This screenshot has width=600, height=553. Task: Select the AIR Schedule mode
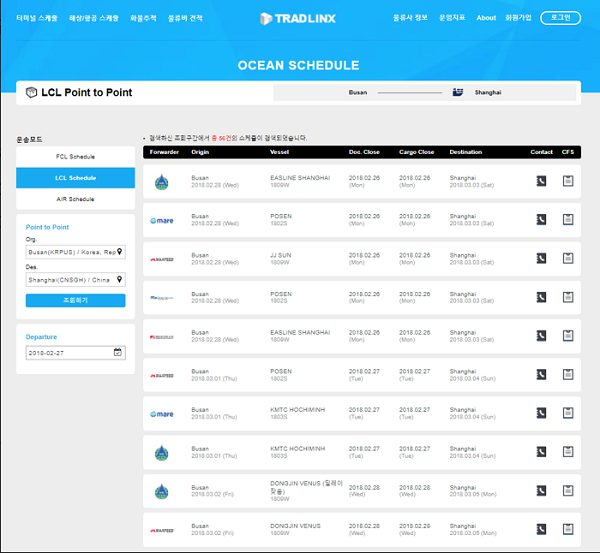[x=75, y=199]
